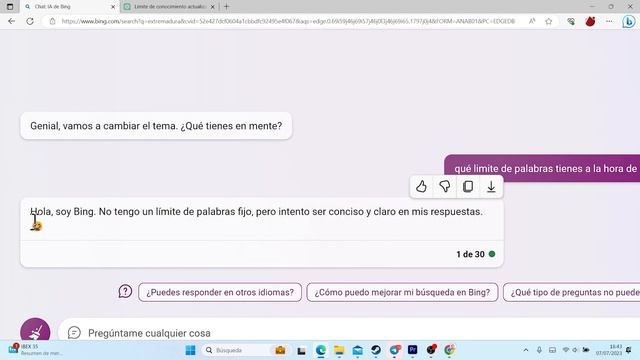This screenshot has height=360, width=640.
Task: Open tab actions menu
Action: [10, 7]
